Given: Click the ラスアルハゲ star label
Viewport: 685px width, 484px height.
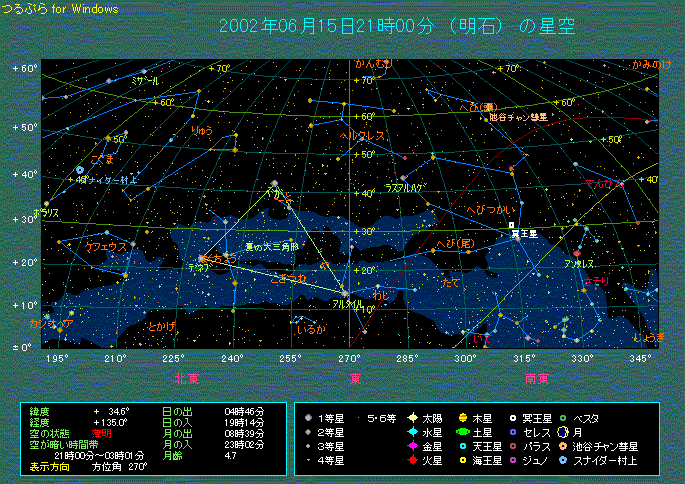Looking at the screenshot, I should [x=404, y=188].
